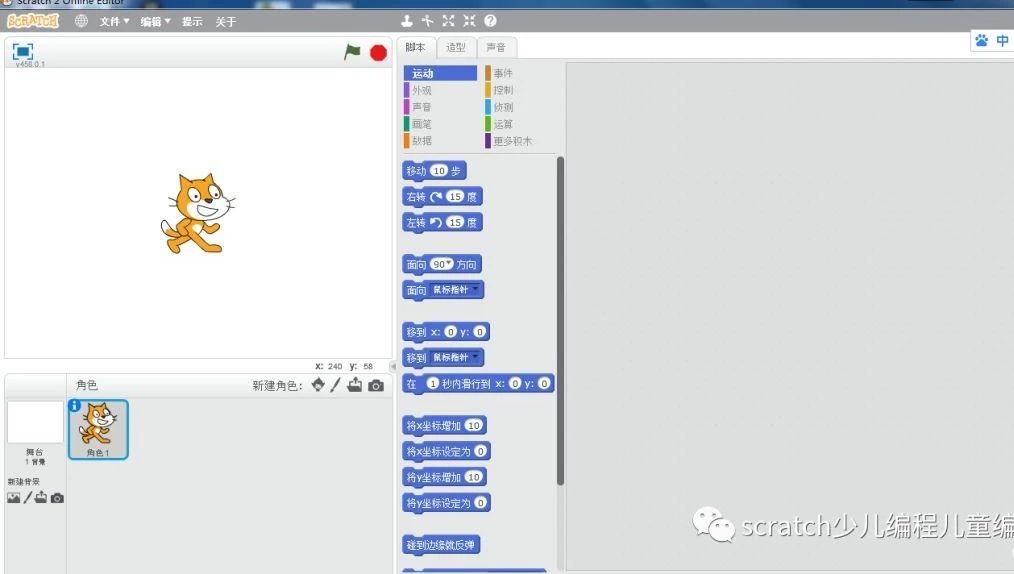Image resolution: width=1014 pixels, height=574 pixels.
Task: Switch to the 脚本 tab
Action: [x=415, y=47]
